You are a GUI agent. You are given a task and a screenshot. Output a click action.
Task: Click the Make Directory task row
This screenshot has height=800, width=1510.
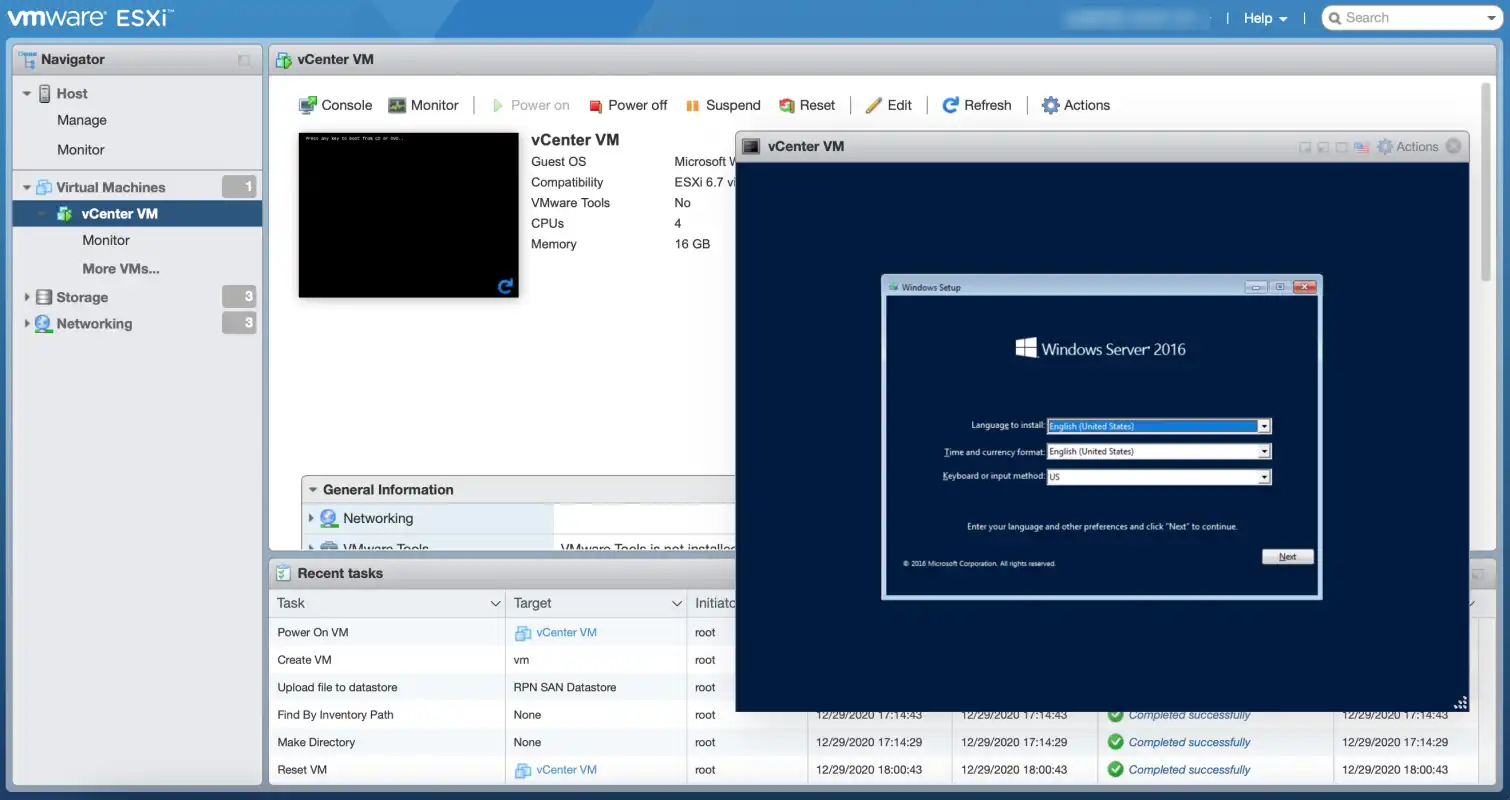click(317, 742)
